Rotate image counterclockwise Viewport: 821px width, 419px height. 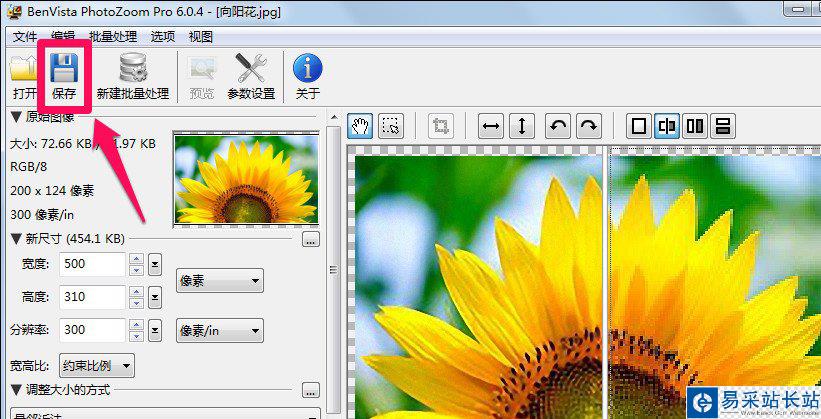coord(558,126)
